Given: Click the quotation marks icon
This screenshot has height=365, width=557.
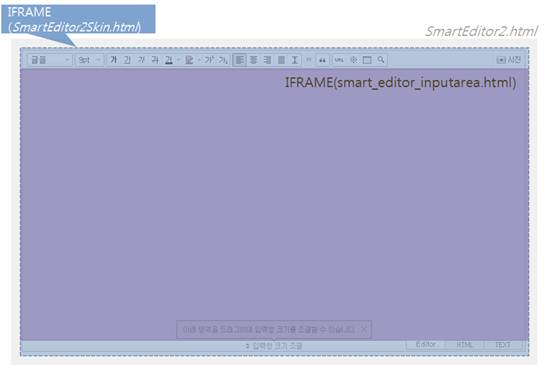Looking at the screenshot, I should pyautogui.click(x=322, y=60).
